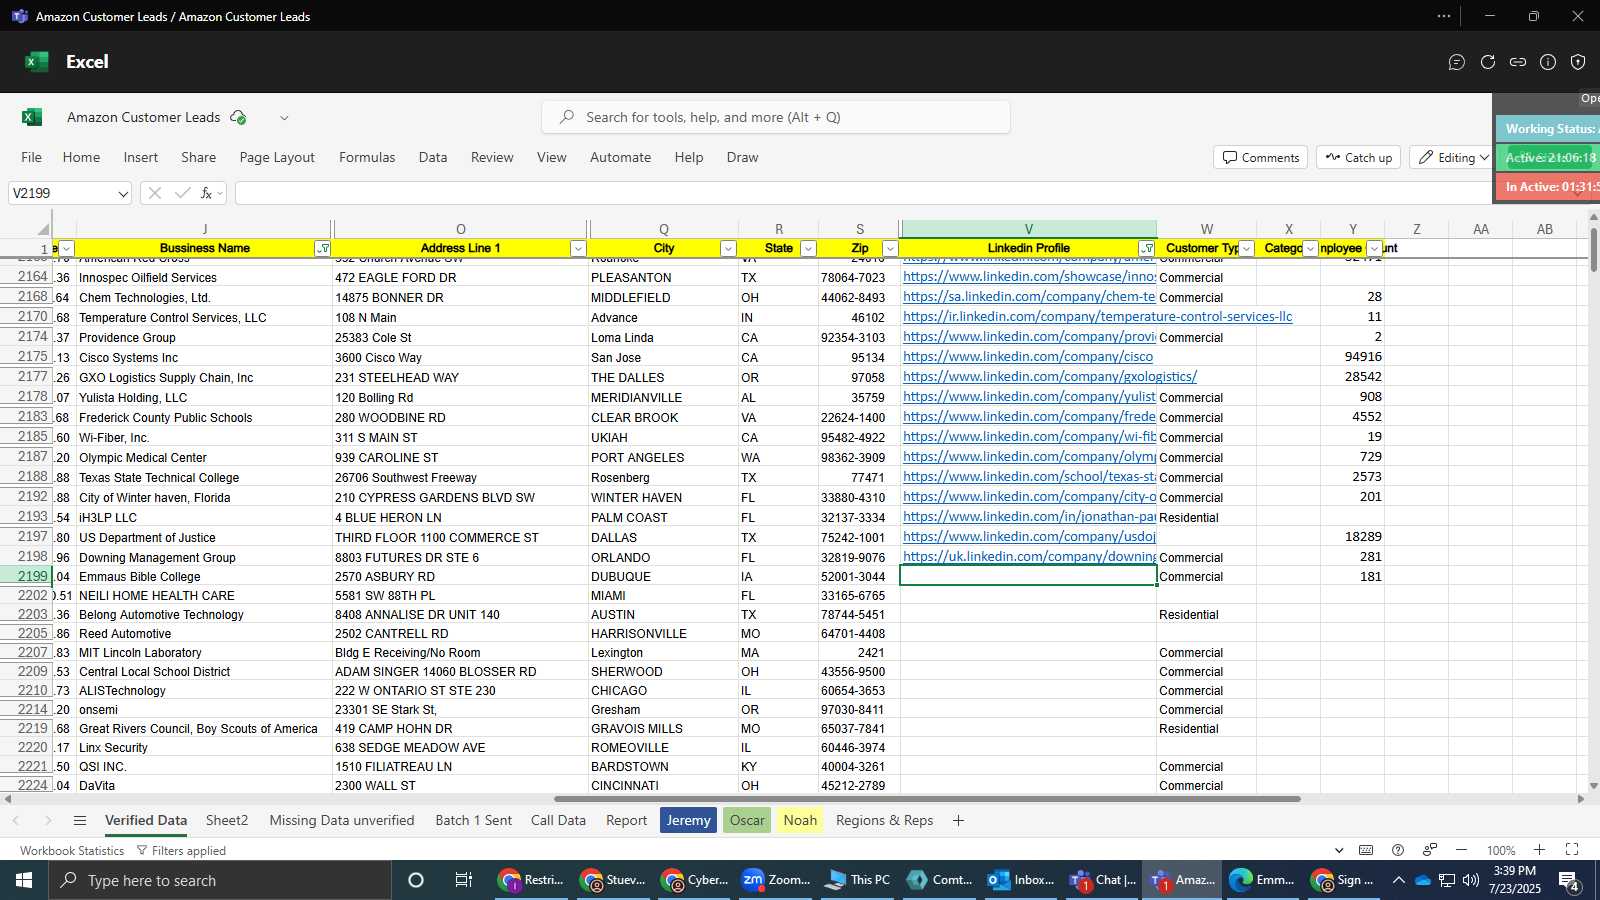Switch to the Jeremy sheet tab

point(688,820)
